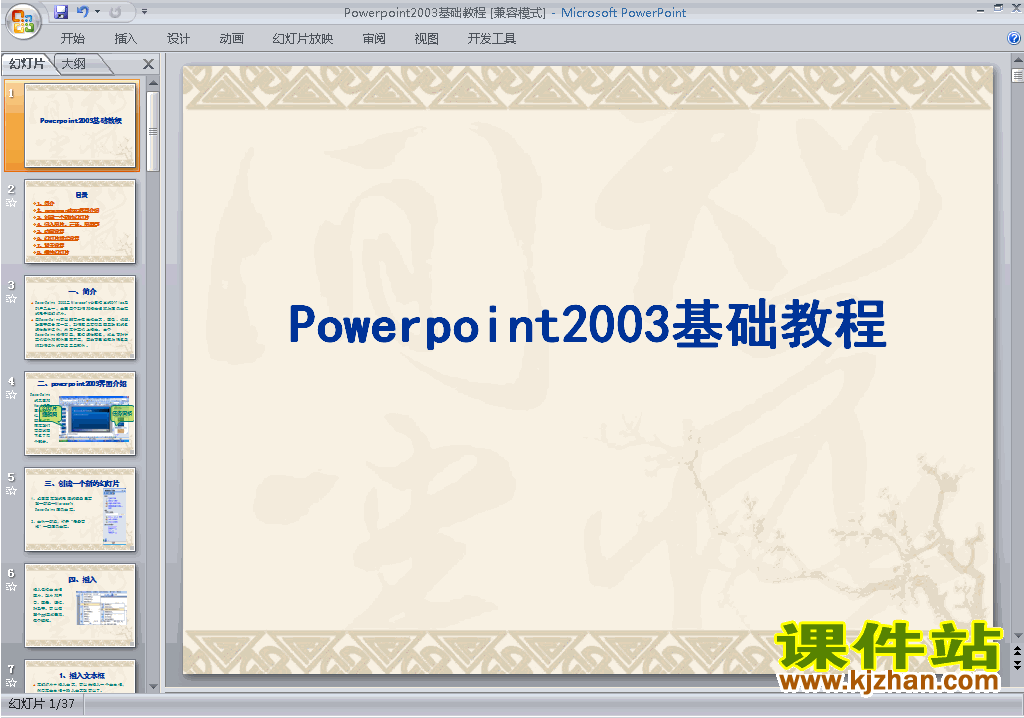Open the 动画 ribbon tab
Image resolution: width=1024 pixels, height=718 pixels.
[x=231, y=39]
